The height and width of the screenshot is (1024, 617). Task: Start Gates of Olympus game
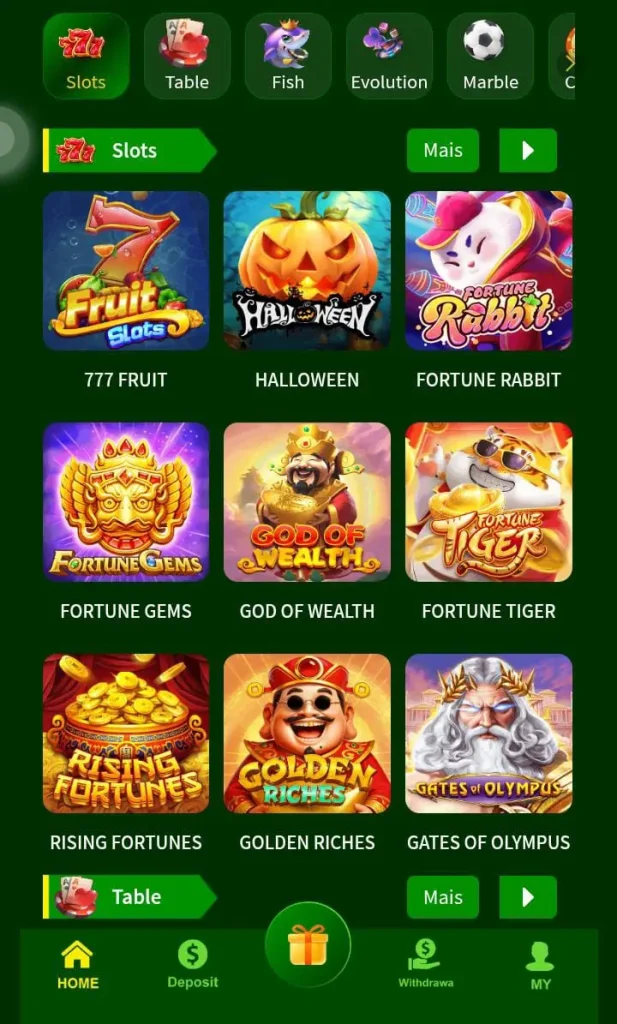coord(488,733)
